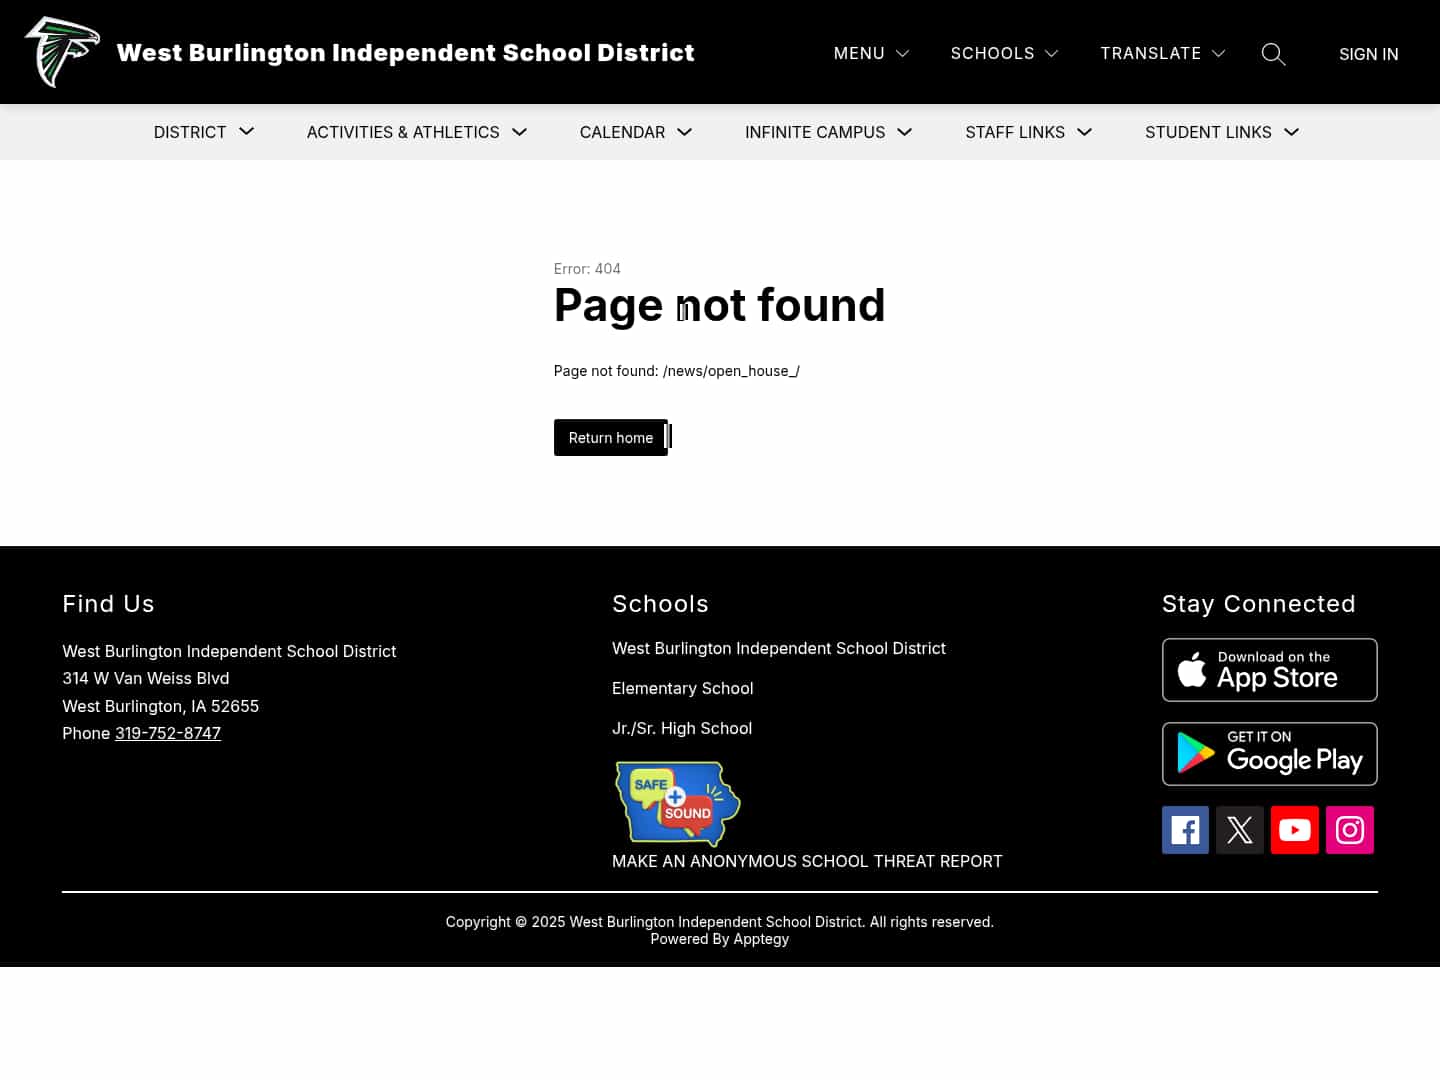
Task: Open the Jr./Sr. High School link
Action: point(682,728)
